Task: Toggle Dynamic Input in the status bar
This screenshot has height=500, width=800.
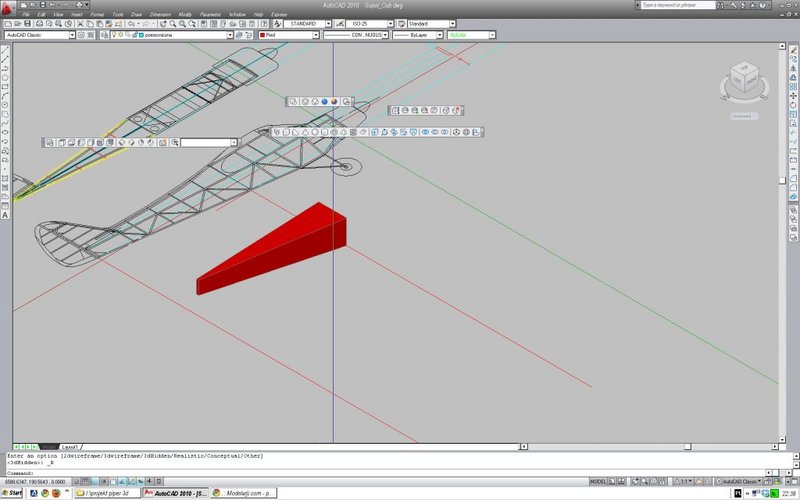Action: click(x=140, y=481)
